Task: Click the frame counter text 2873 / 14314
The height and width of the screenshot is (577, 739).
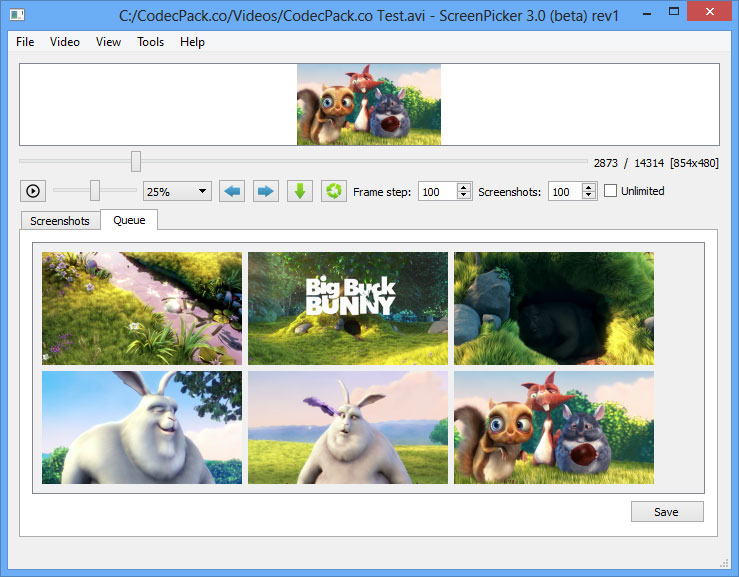Action: coord(629,163)
